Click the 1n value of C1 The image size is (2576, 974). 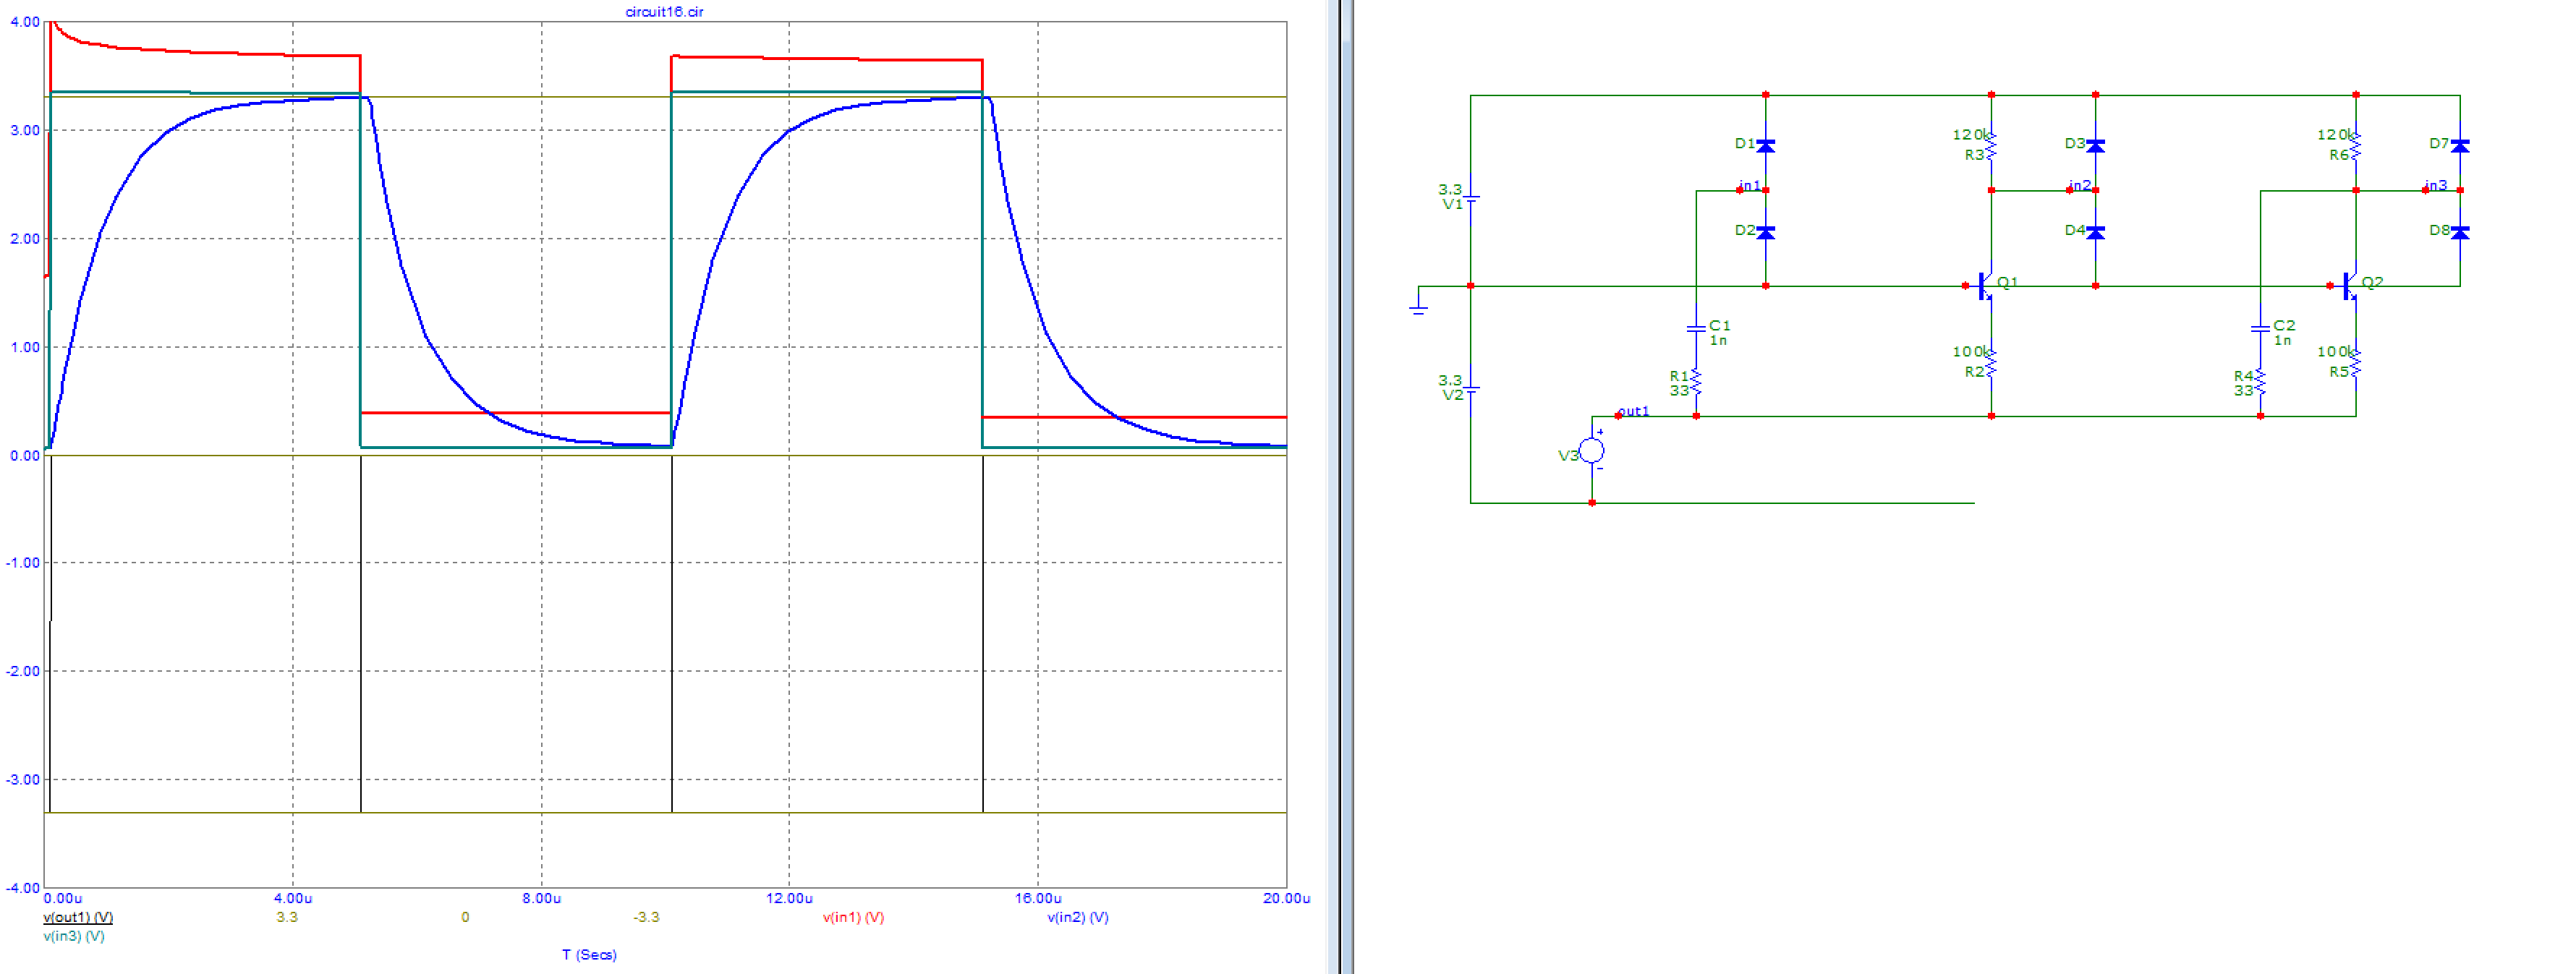coord(1718,340)
